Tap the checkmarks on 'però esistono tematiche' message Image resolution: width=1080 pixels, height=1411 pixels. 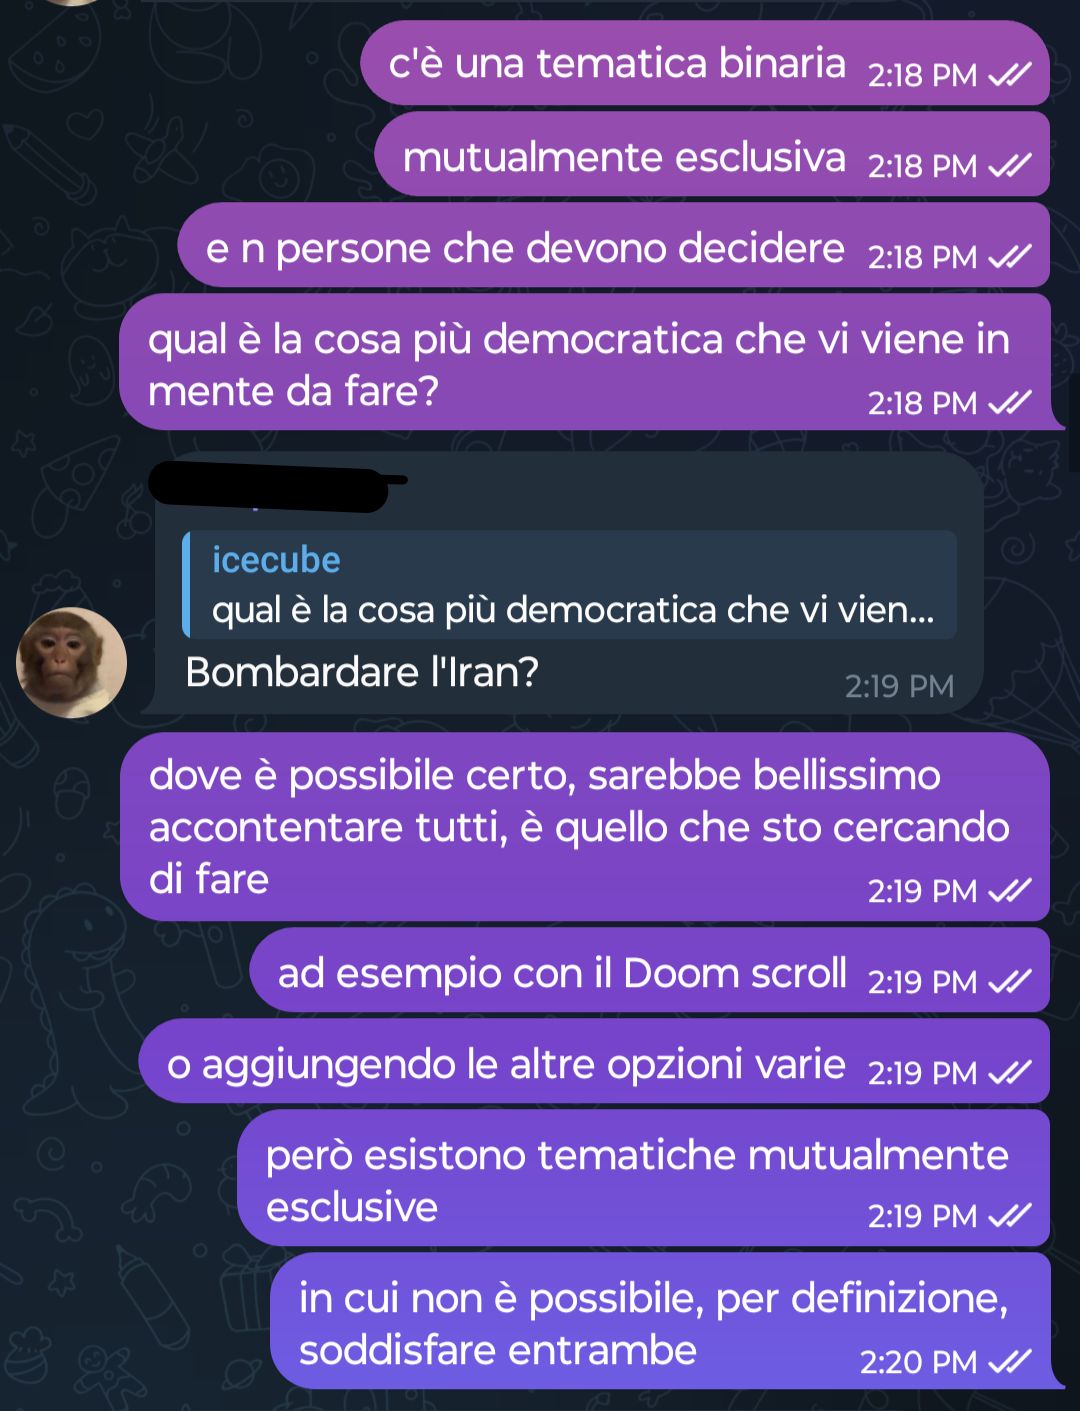tap(1010, 1216)
